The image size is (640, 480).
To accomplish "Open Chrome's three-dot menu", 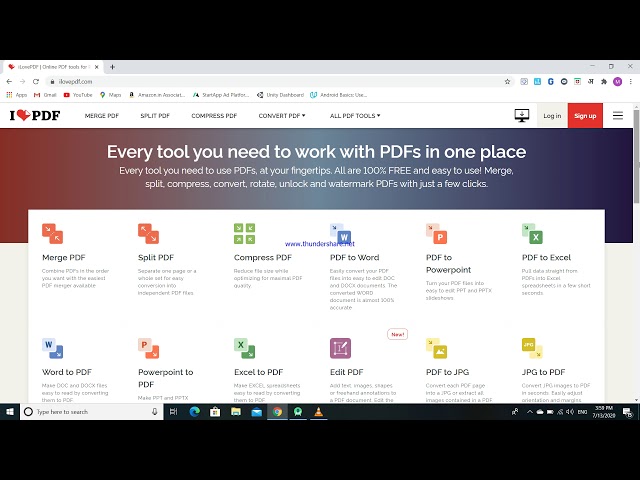I will point(631,82).
